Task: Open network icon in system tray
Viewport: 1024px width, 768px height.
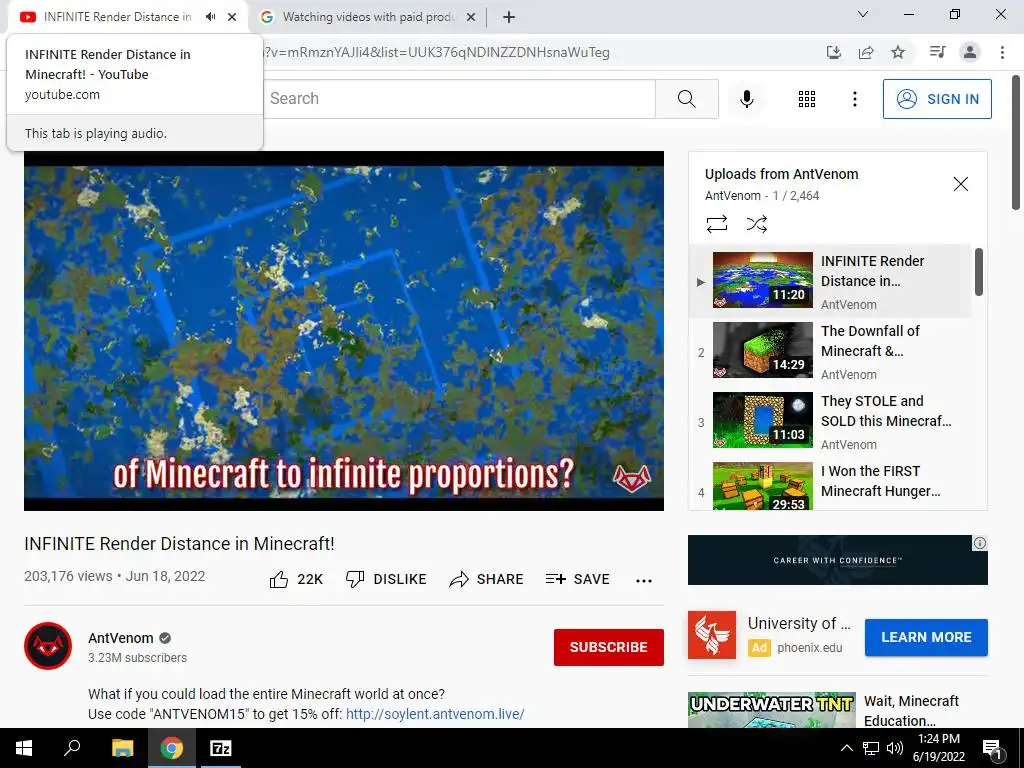Action: (870, 748)
